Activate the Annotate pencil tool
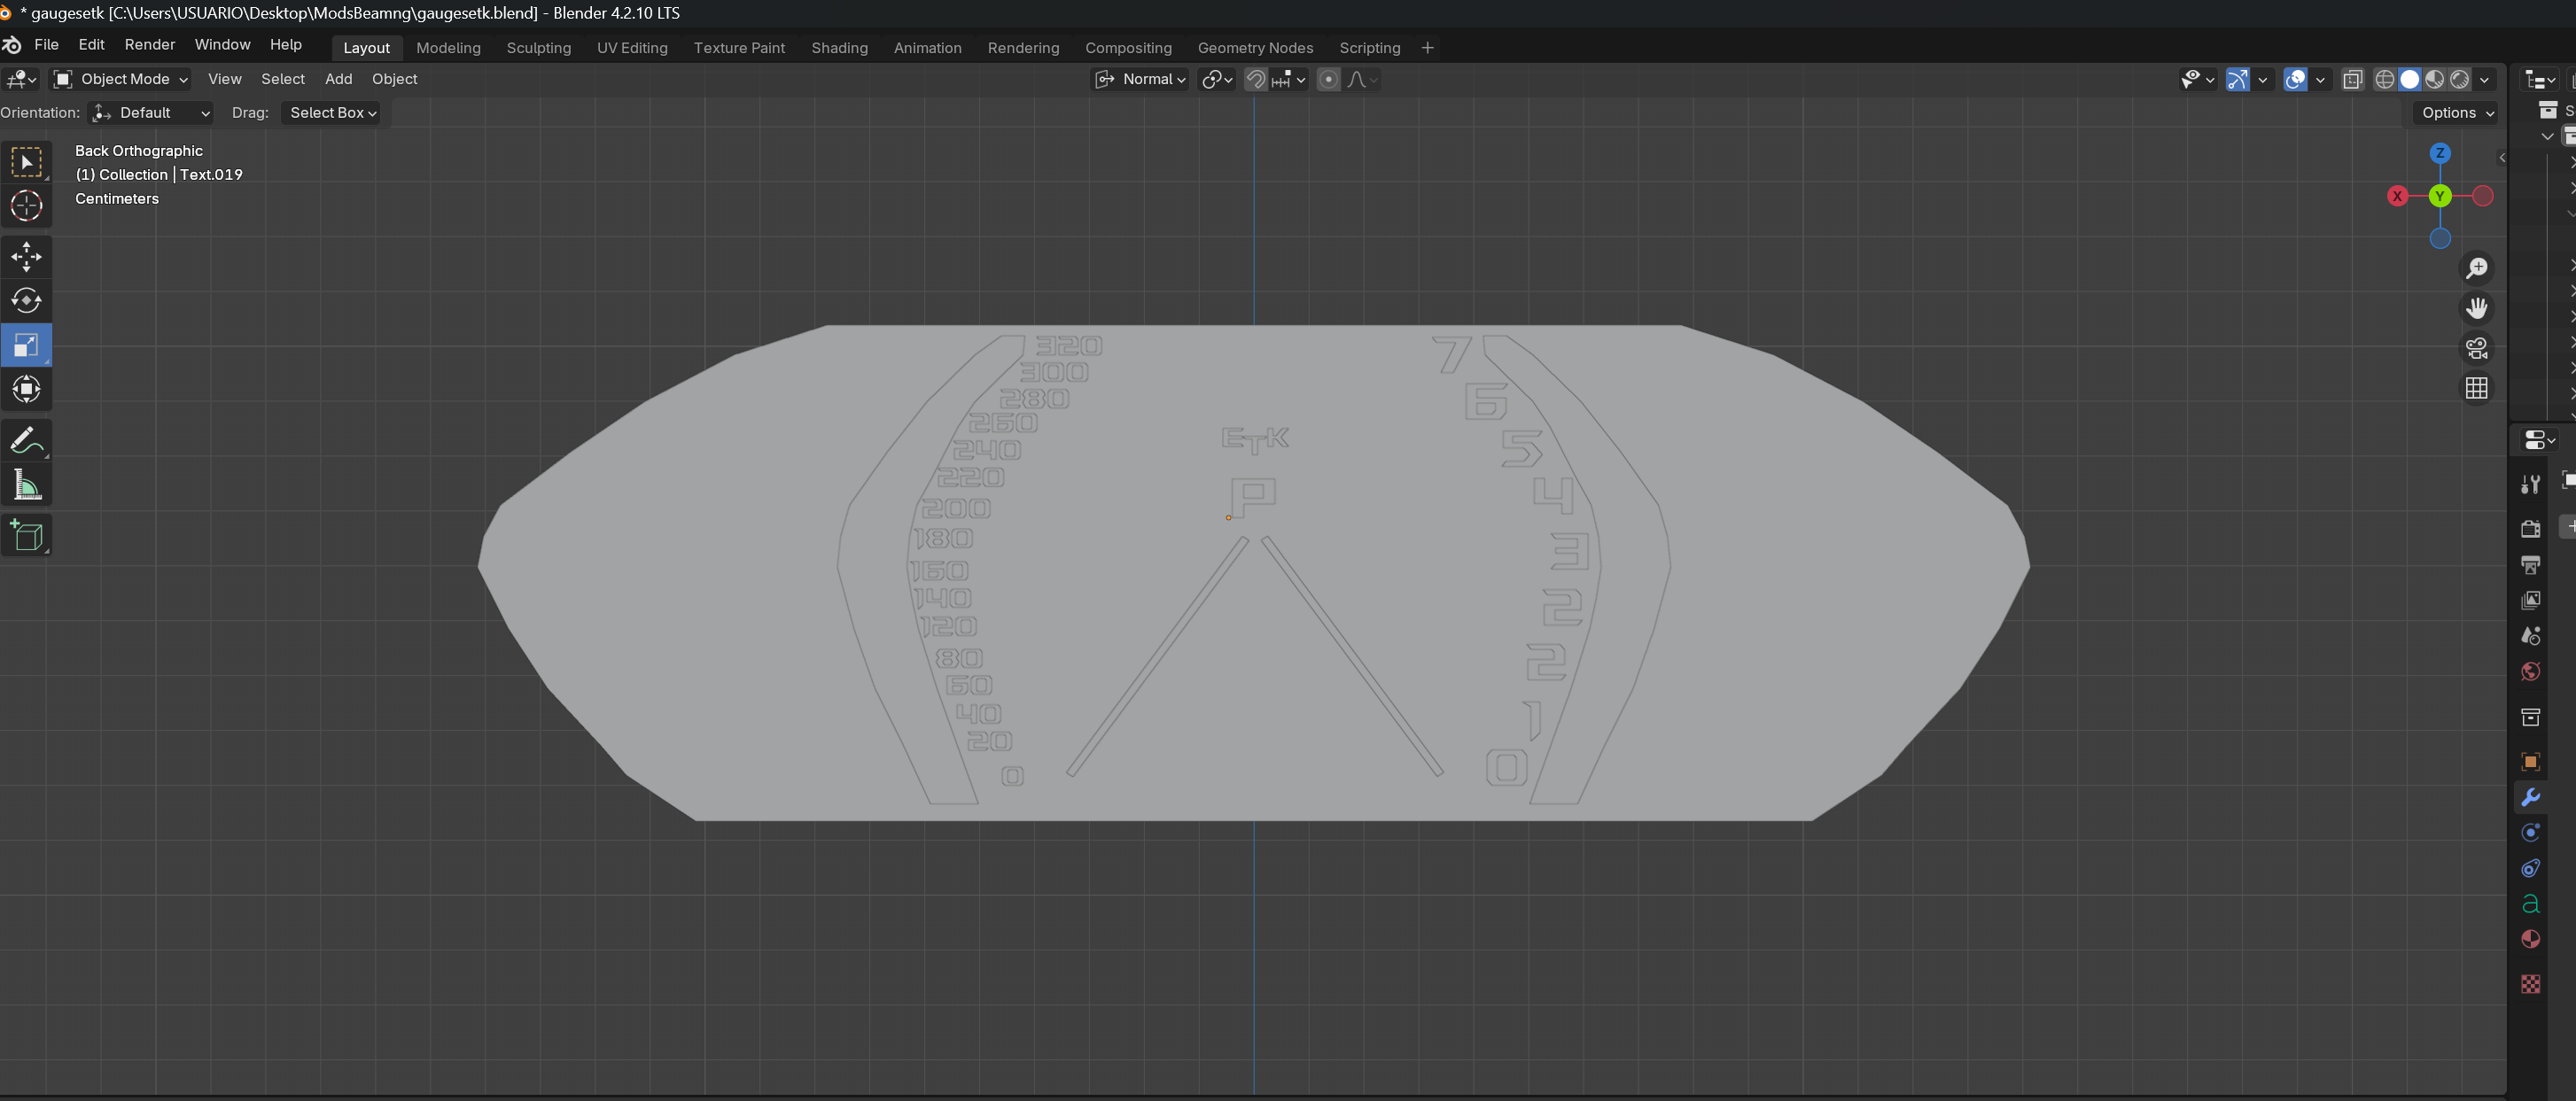The width and height of the screenshot is (2576, 1101). pyautogui.click(x=26, y=440)
